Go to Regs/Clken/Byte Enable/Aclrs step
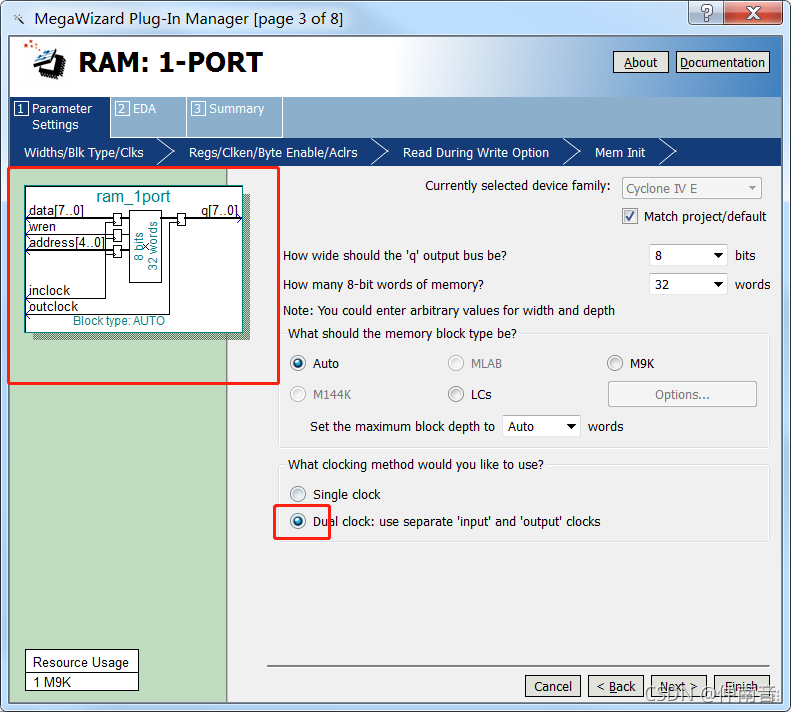This screenshot has width=791, height=712. [x=273, y=152]
